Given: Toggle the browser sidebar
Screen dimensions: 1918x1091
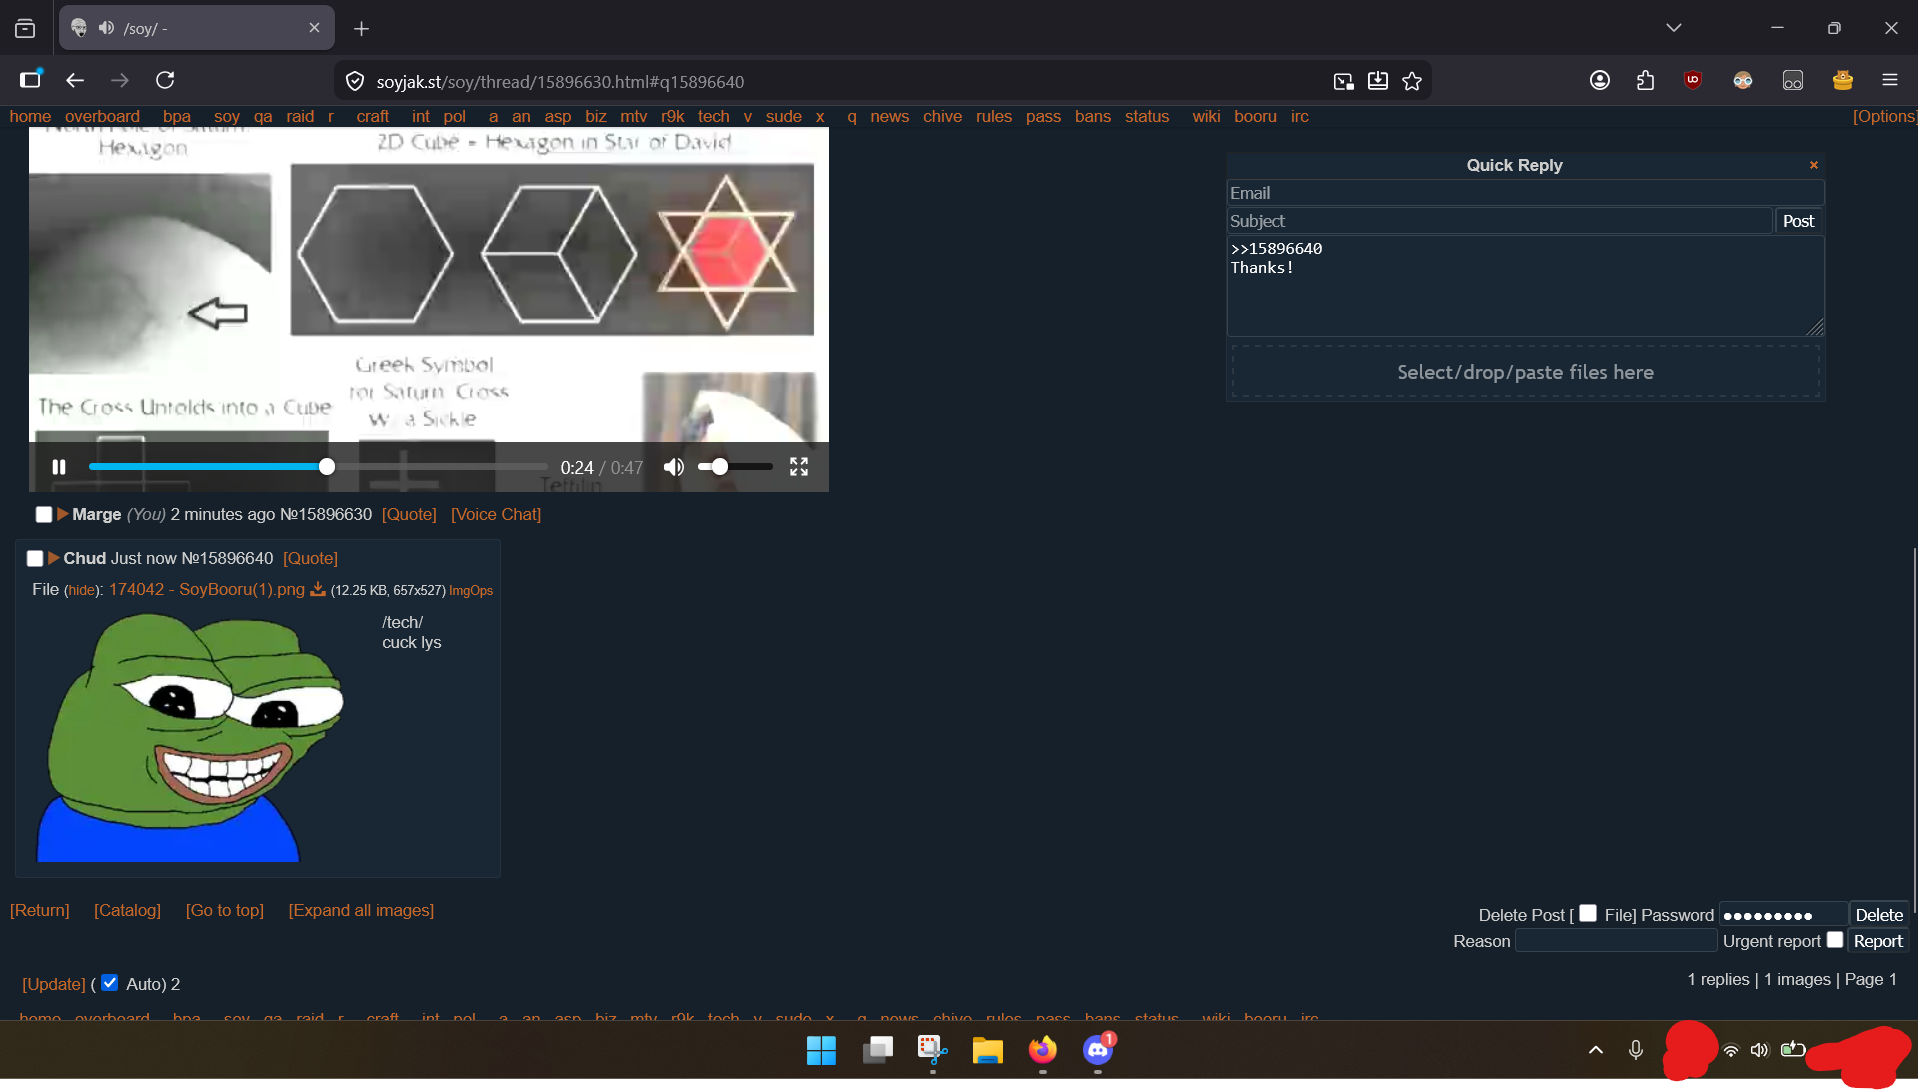Looking at the screenshot, I should coord(30,80).
